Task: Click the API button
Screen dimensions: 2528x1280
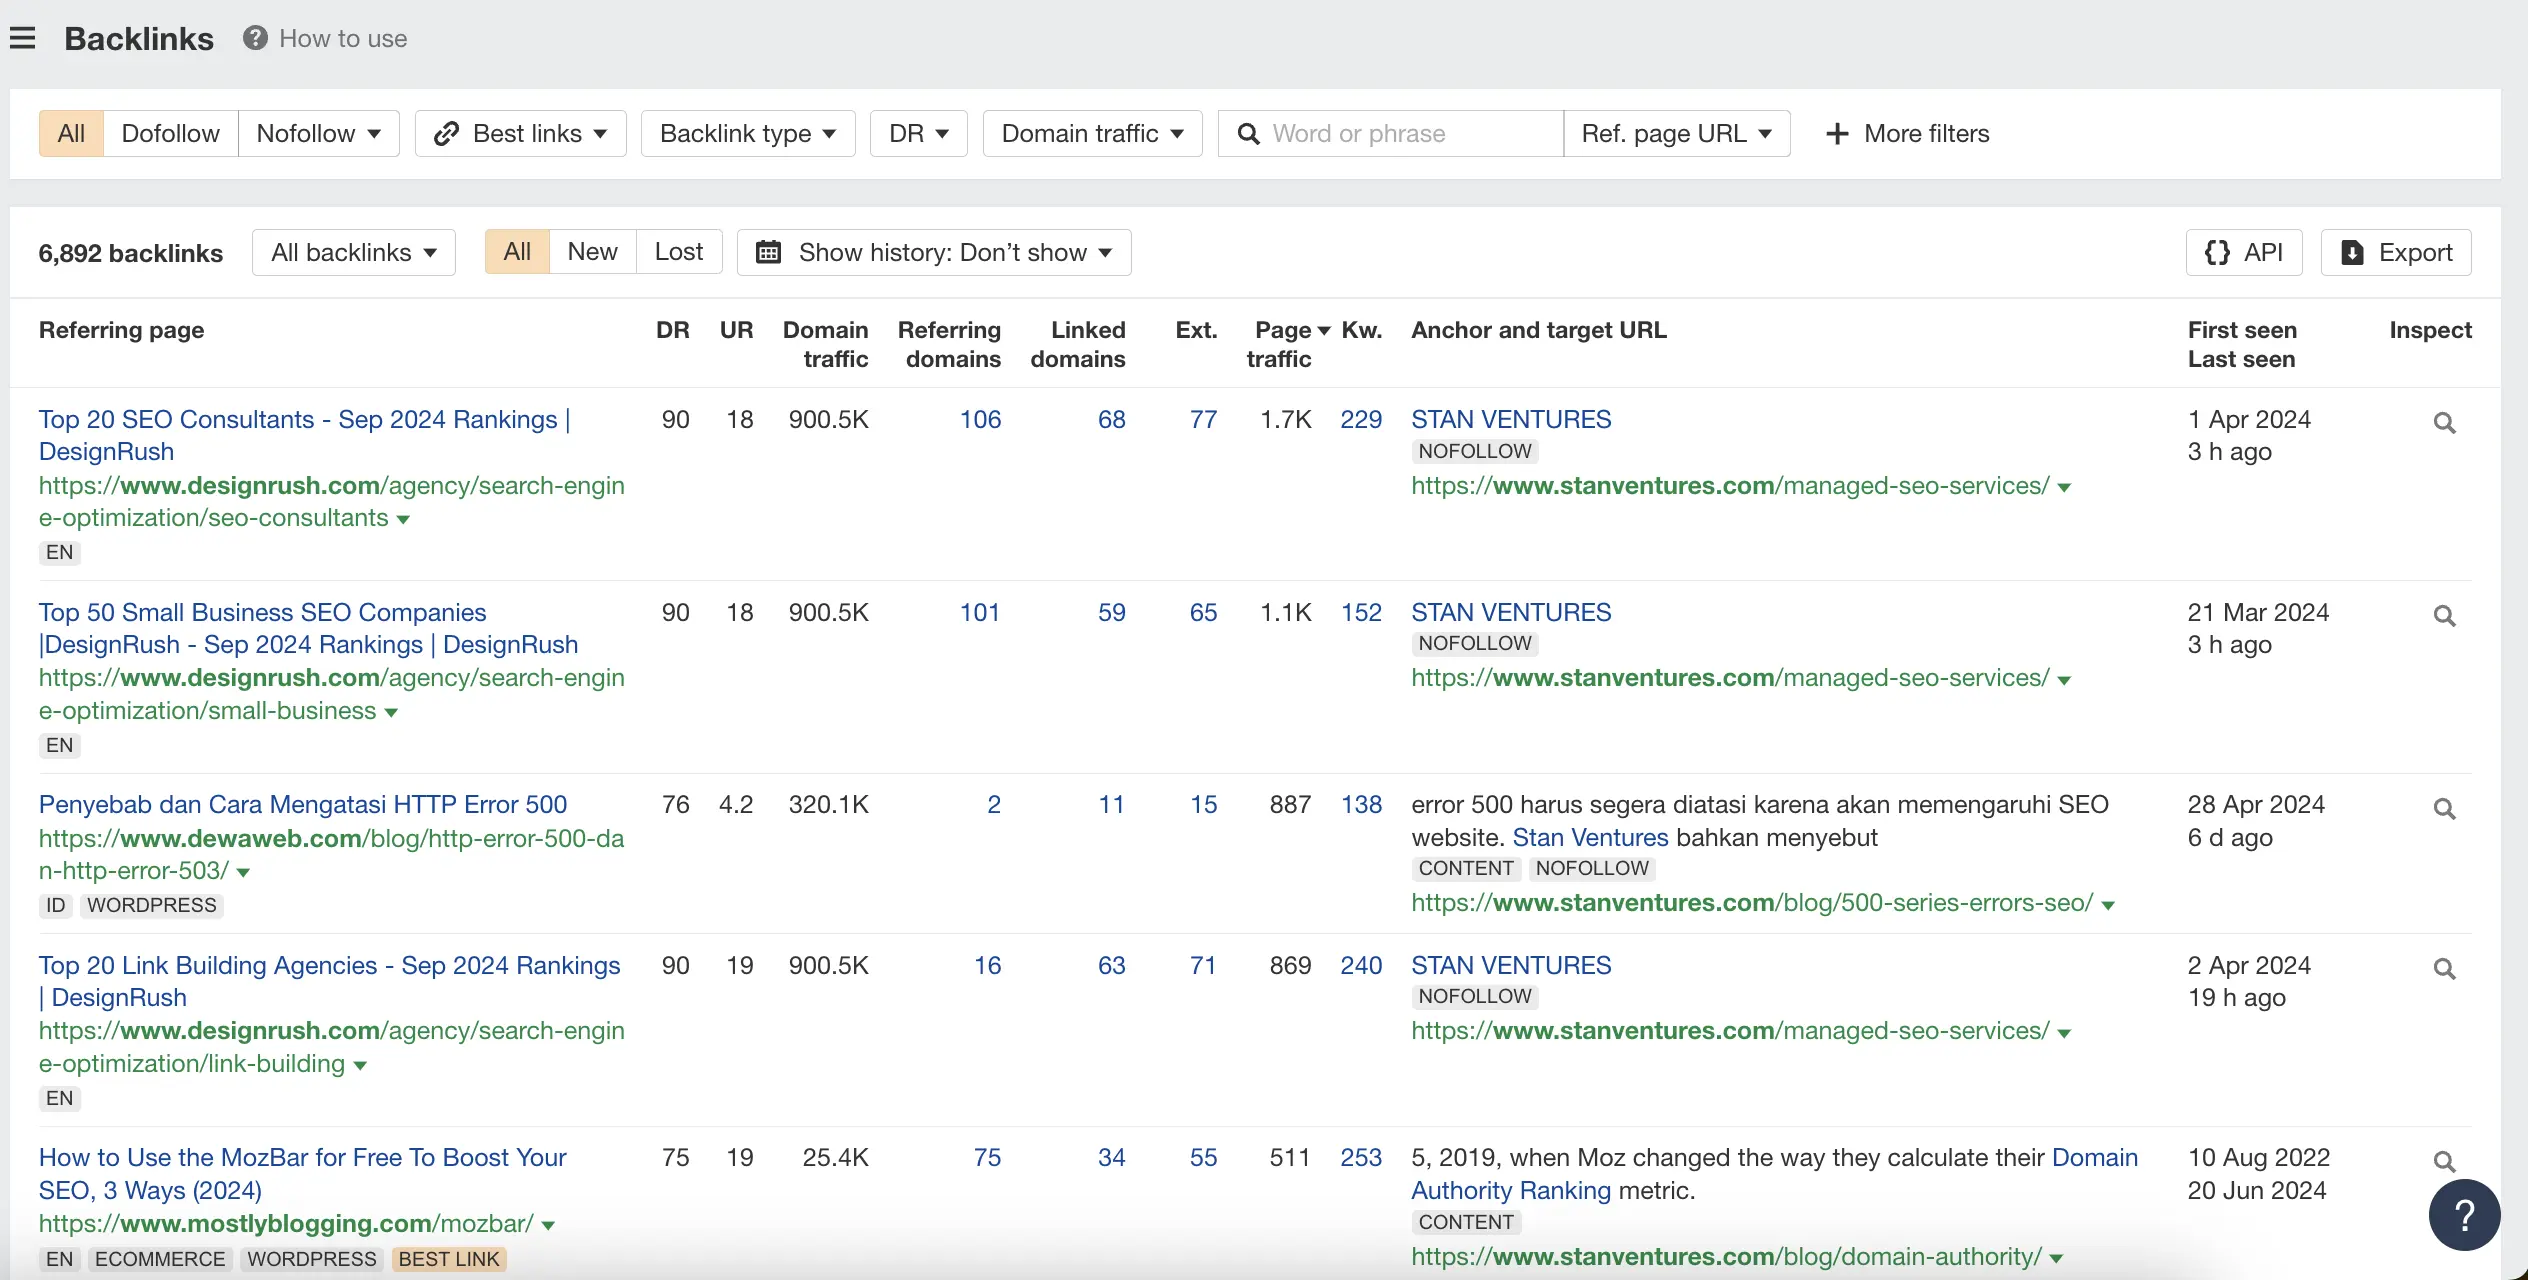Action: 2244,252
